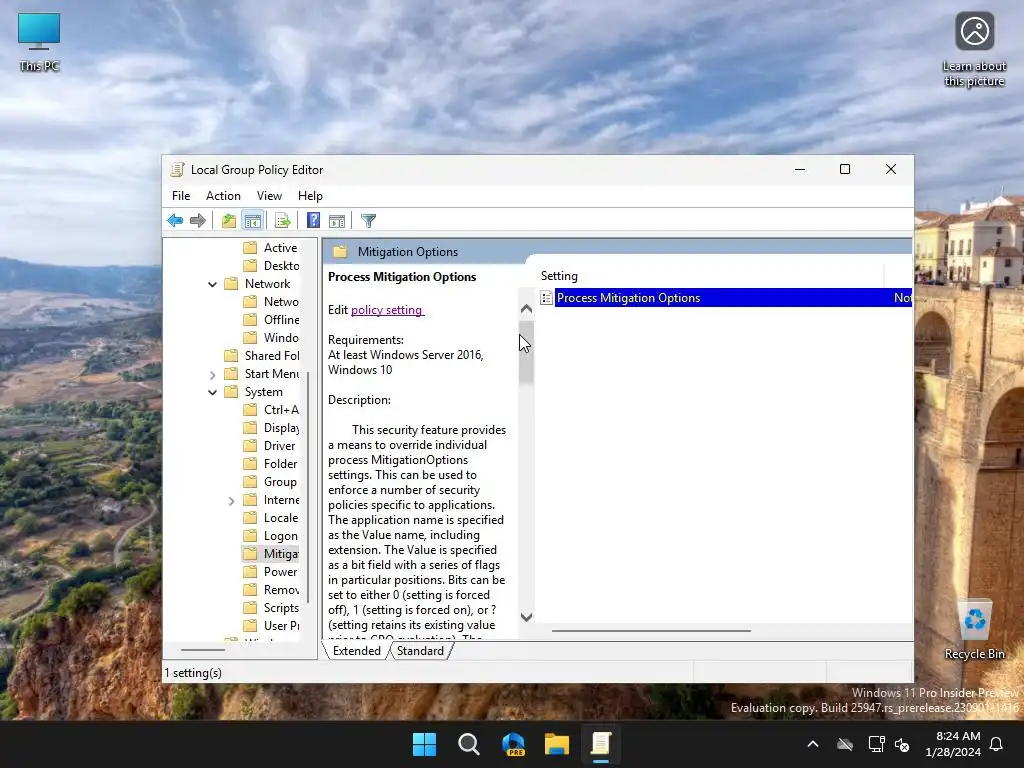Image resolution: width=1024 pixels, height=768 pixels.
Task: Click the muted volume tray icon
Action: pos(902,744)
